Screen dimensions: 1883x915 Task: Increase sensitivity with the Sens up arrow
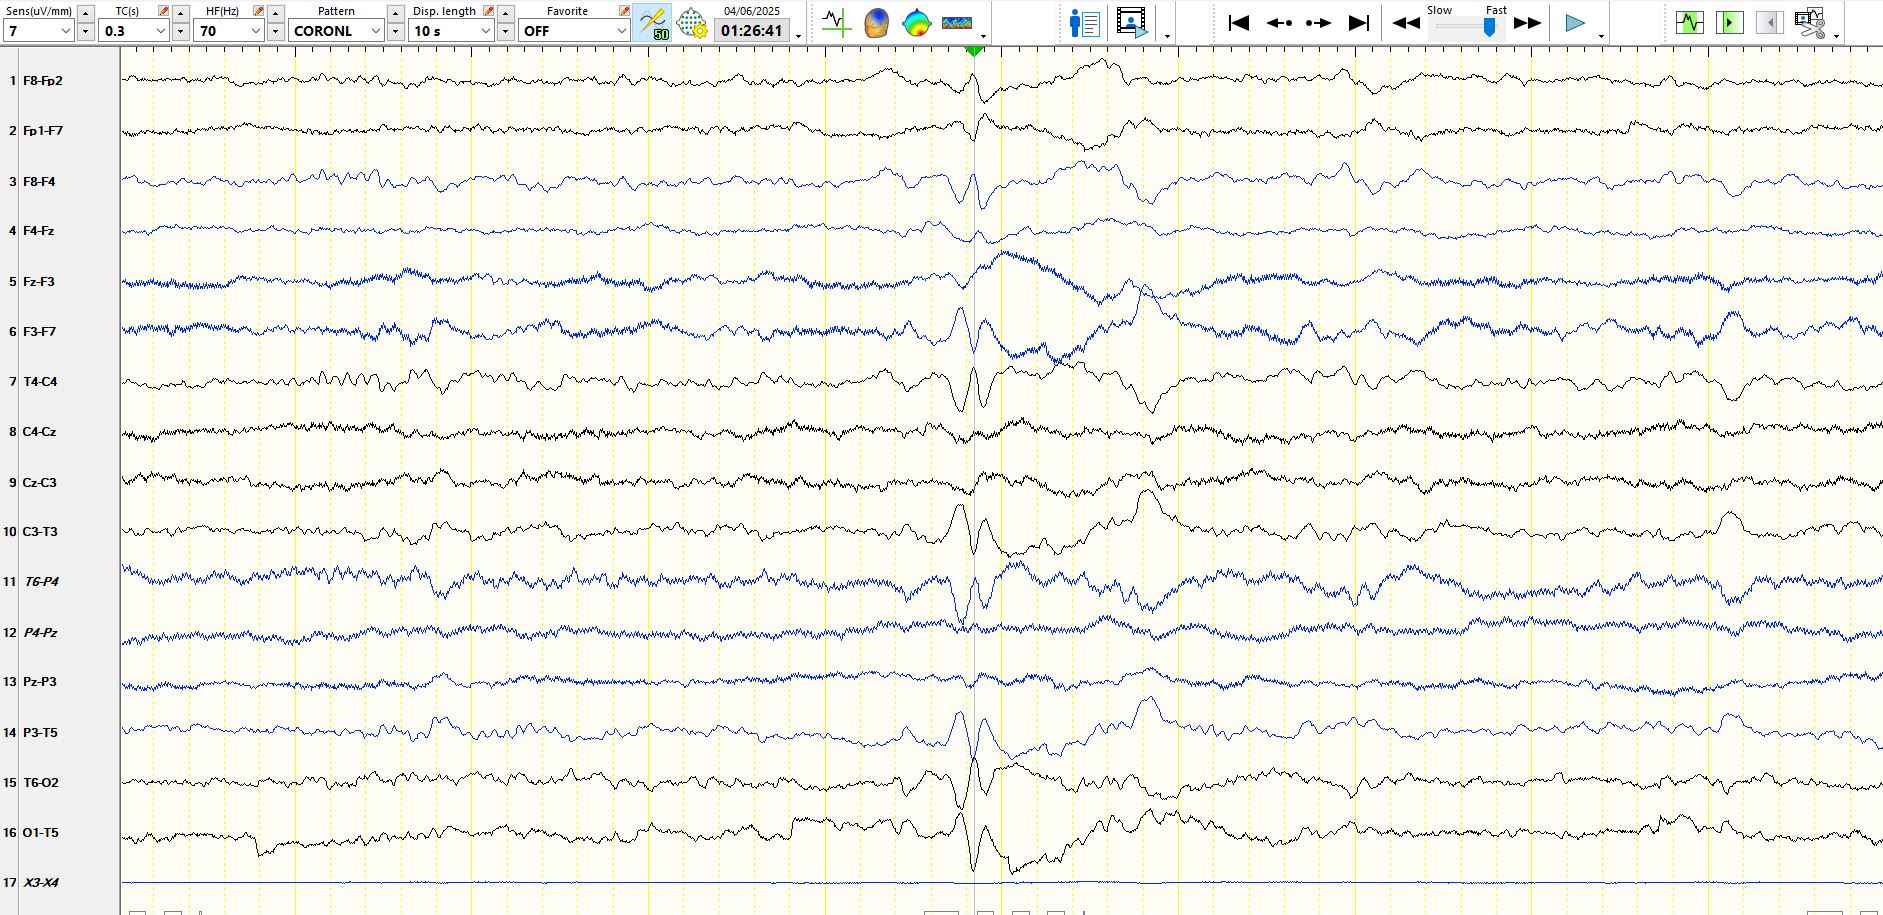coord(85,13)
